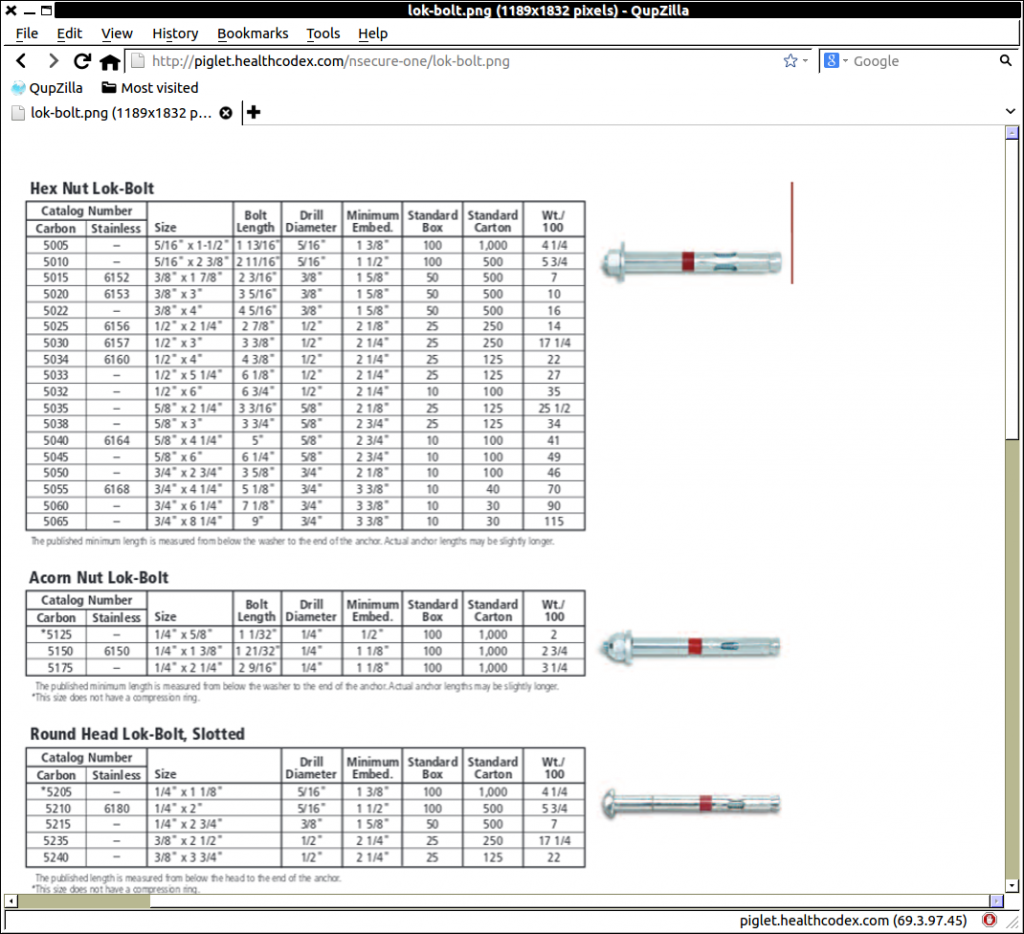Click piglet.healthcodex.com IP status text
Screen dimensions: 1024x934
coord(853,920)
